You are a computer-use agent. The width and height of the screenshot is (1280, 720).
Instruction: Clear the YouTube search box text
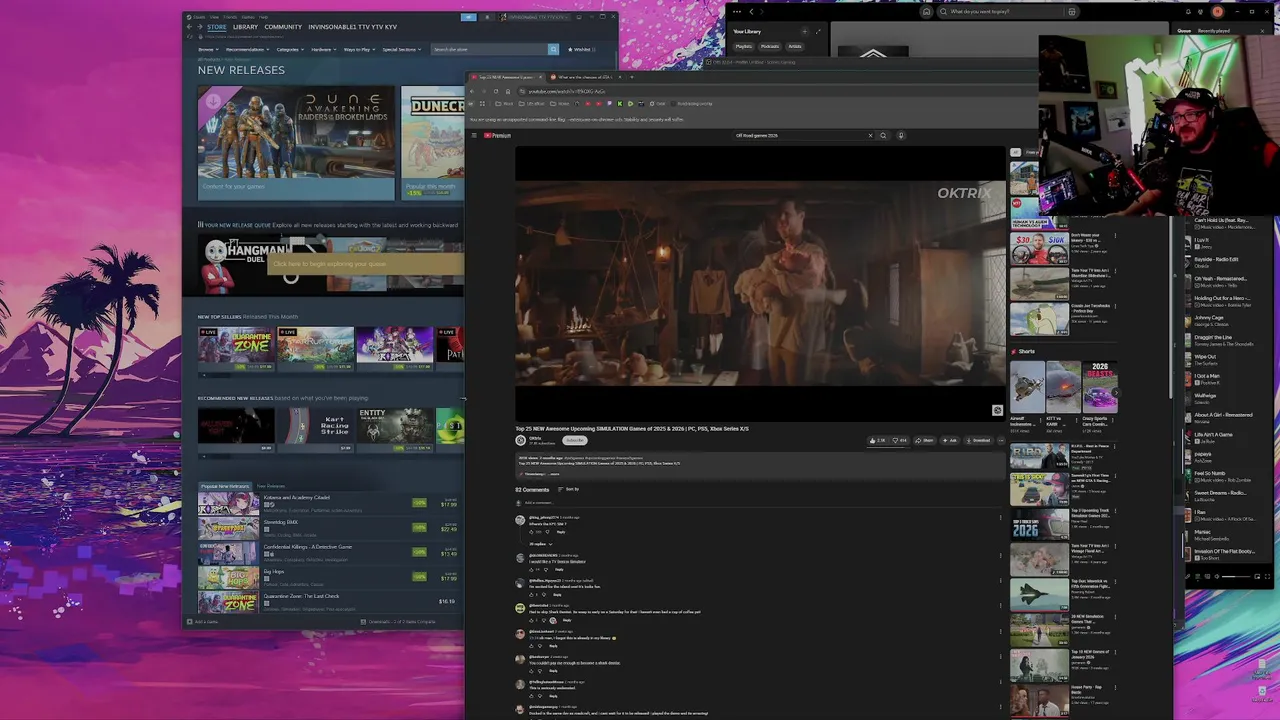click(x=870, y=135)
